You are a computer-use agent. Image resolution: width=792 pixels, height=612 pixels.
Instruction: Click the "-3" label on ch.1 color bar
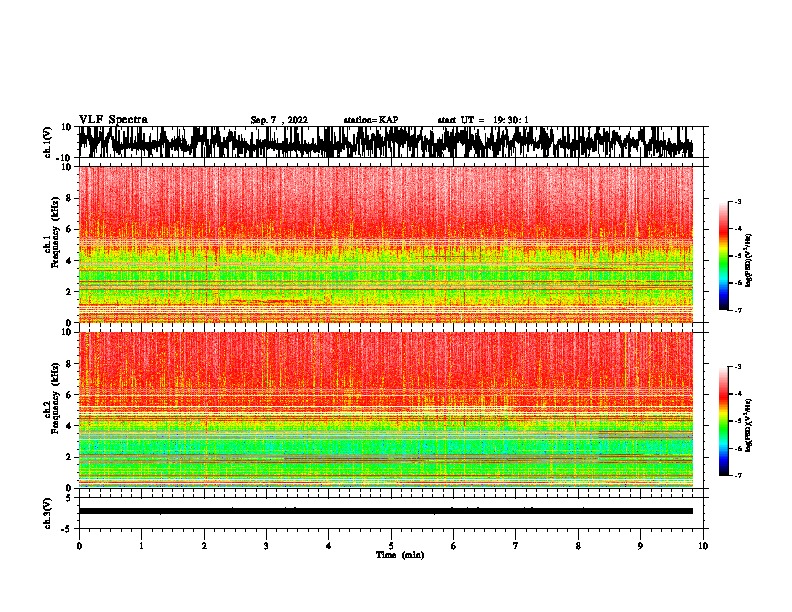(x=738, y=201)
